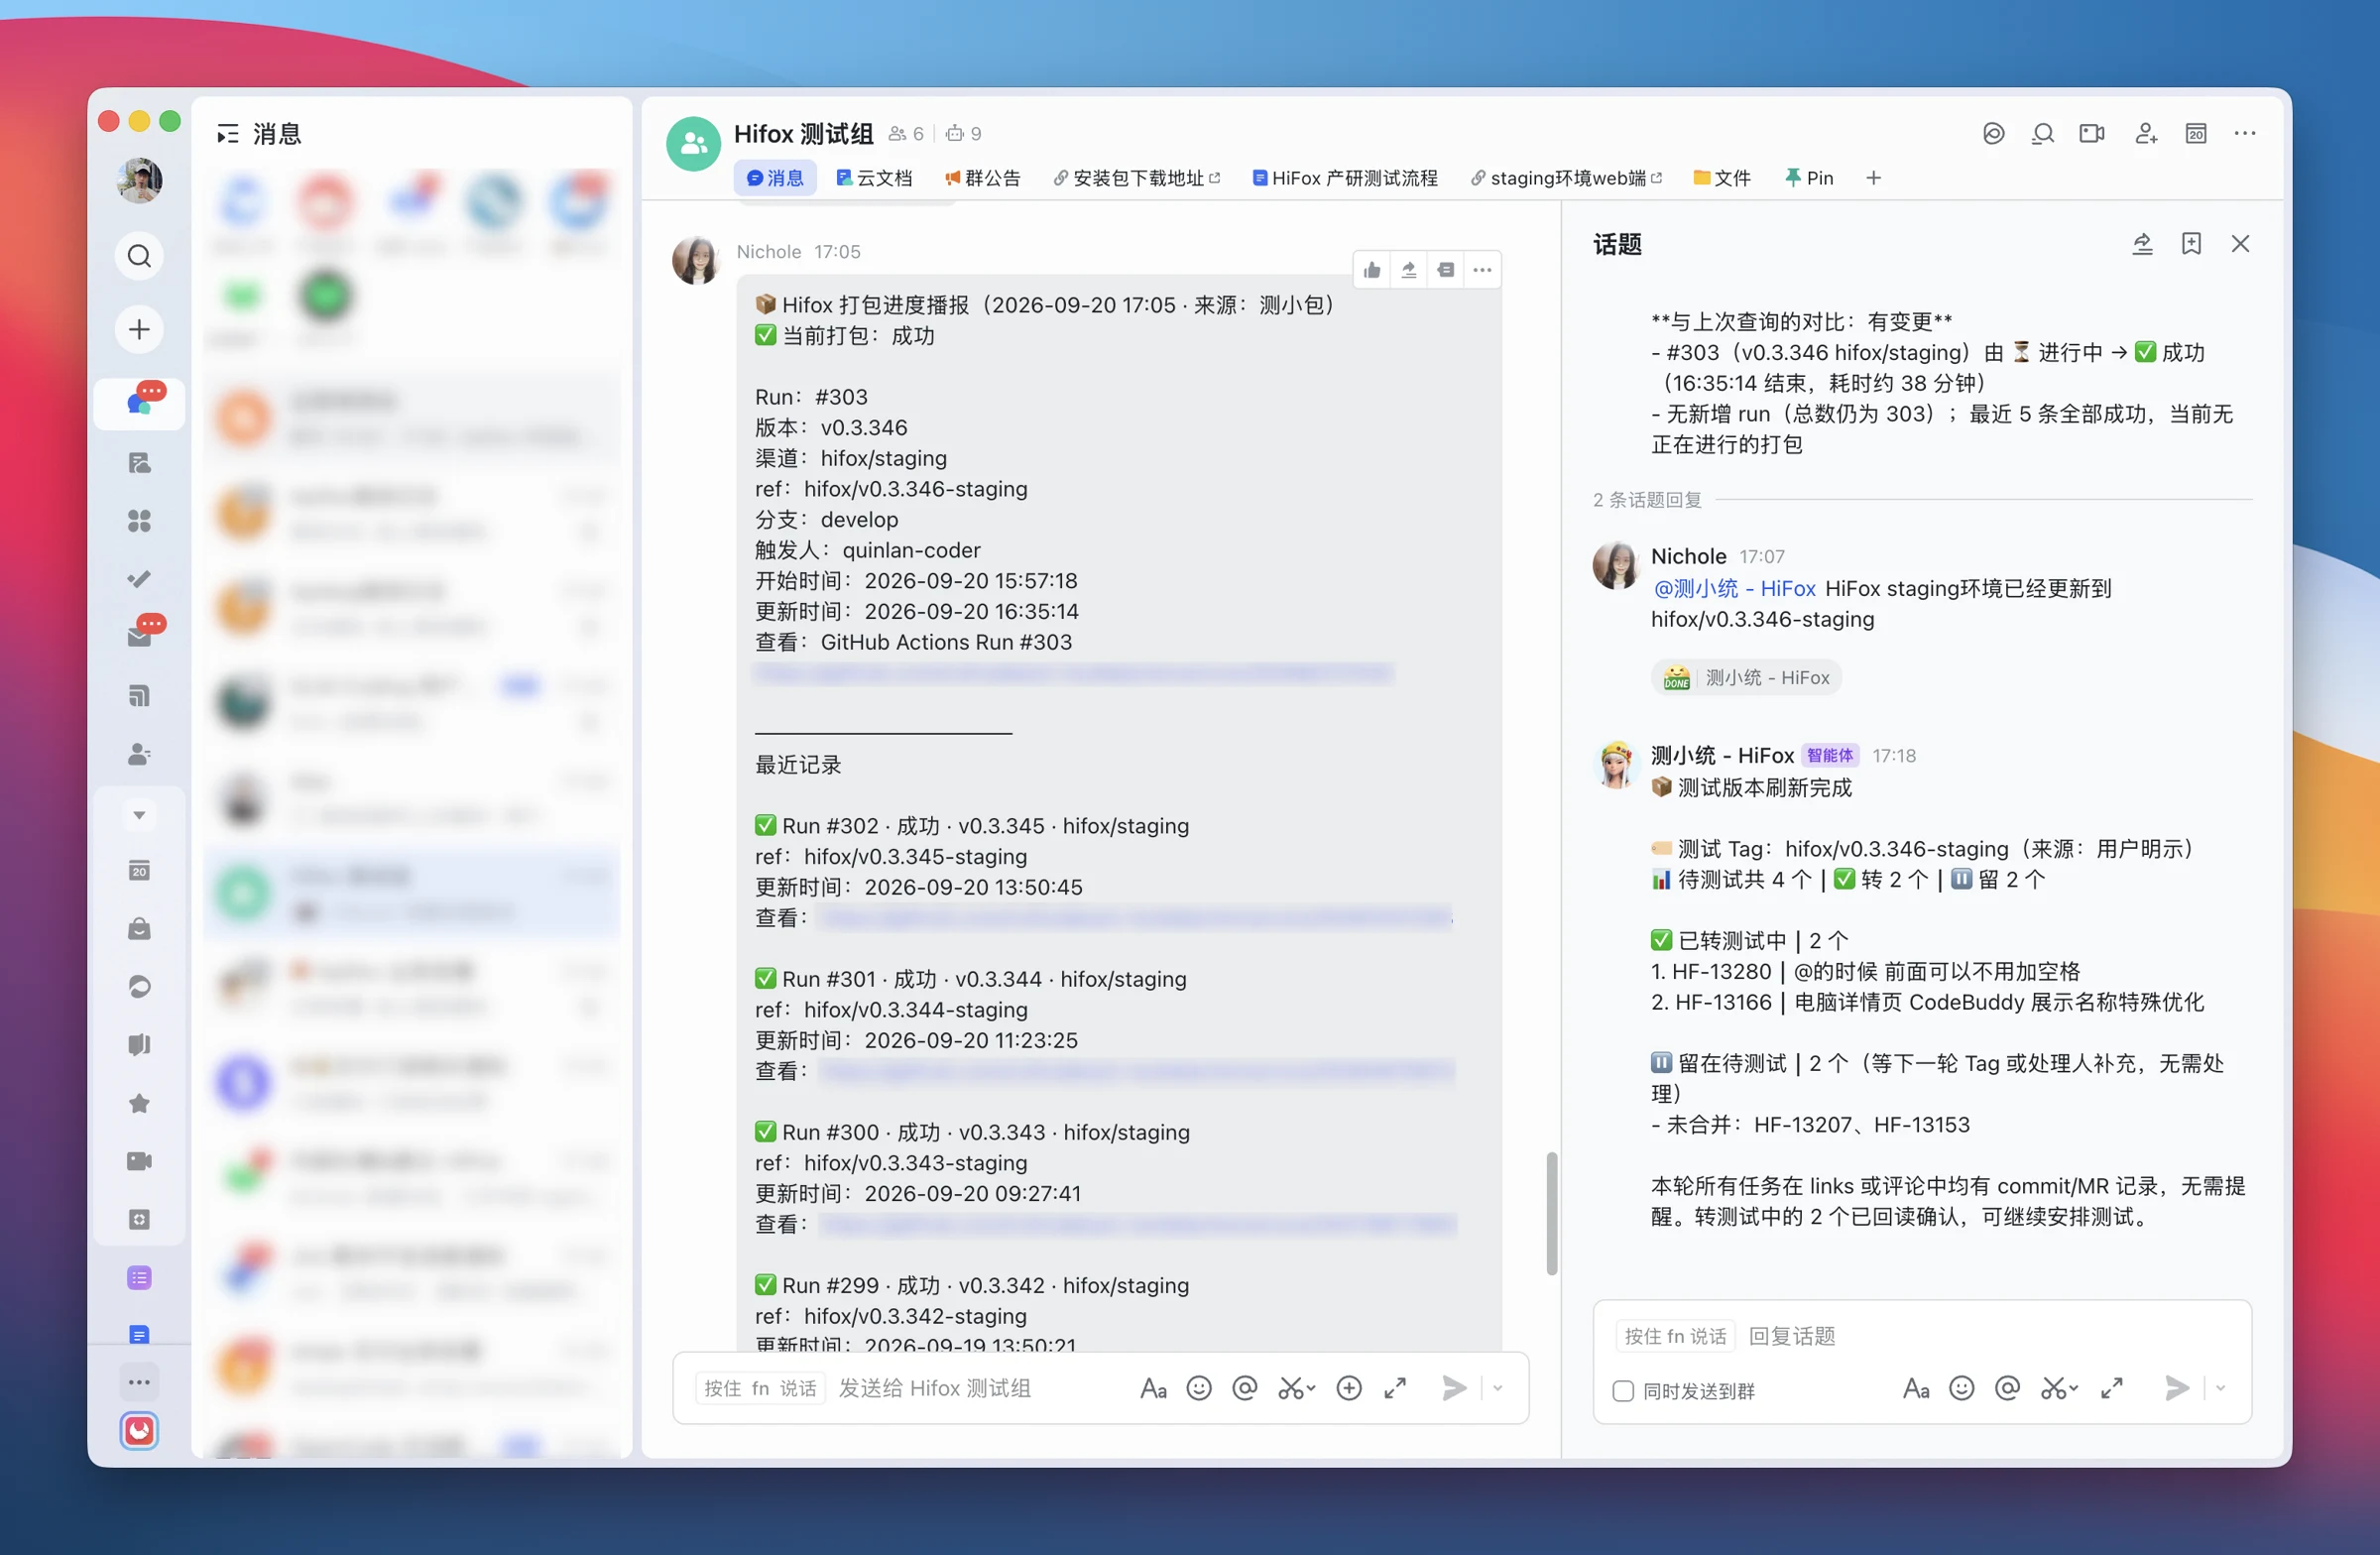The image size is (2380, 1555).
Task: Close the 话题 panel
Action: tap(2240, 244)
